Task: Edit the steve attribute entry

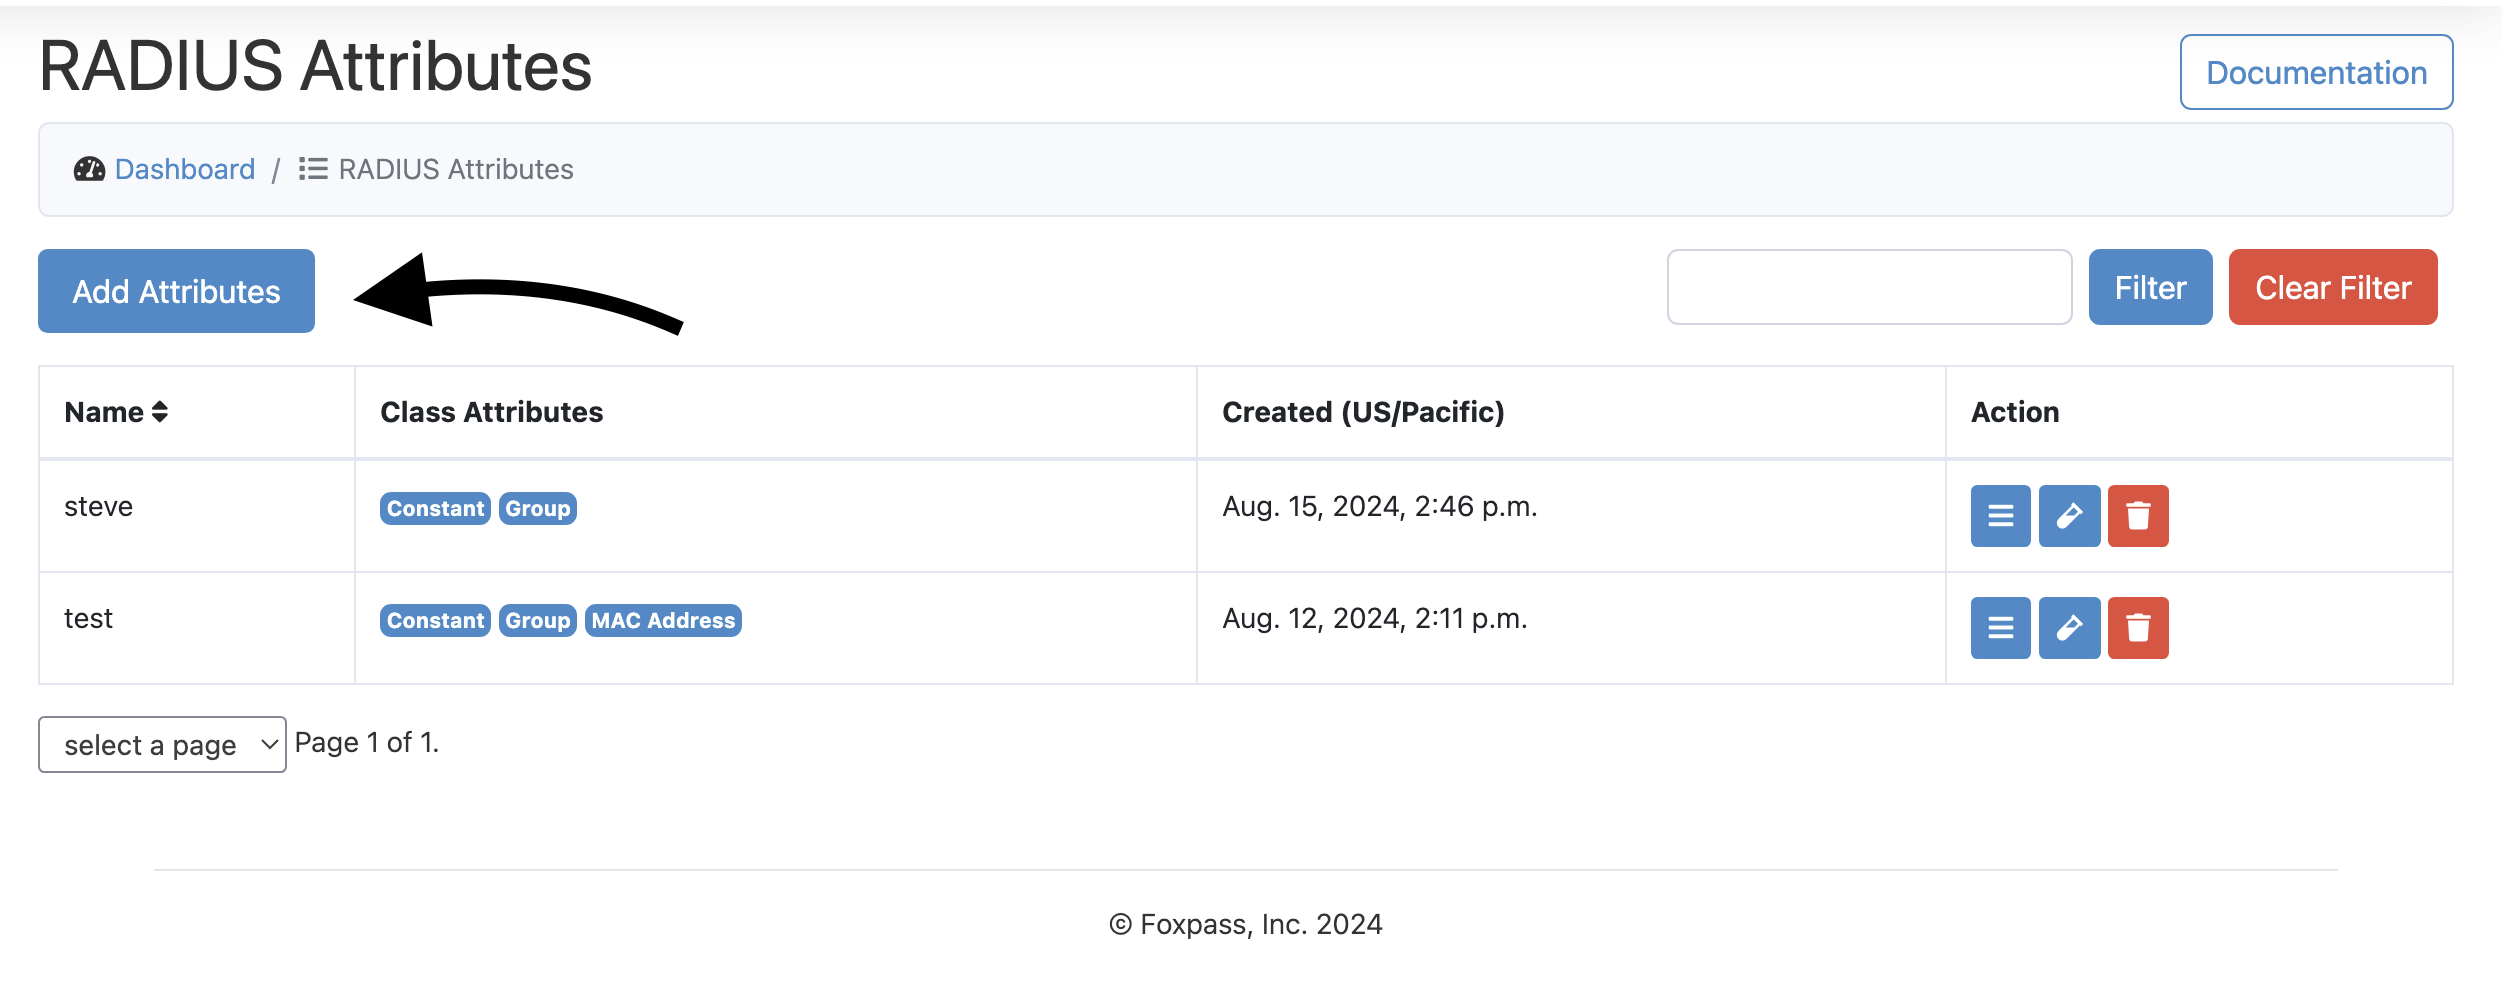Action: pyautogui.click(x=2069, y=516)
